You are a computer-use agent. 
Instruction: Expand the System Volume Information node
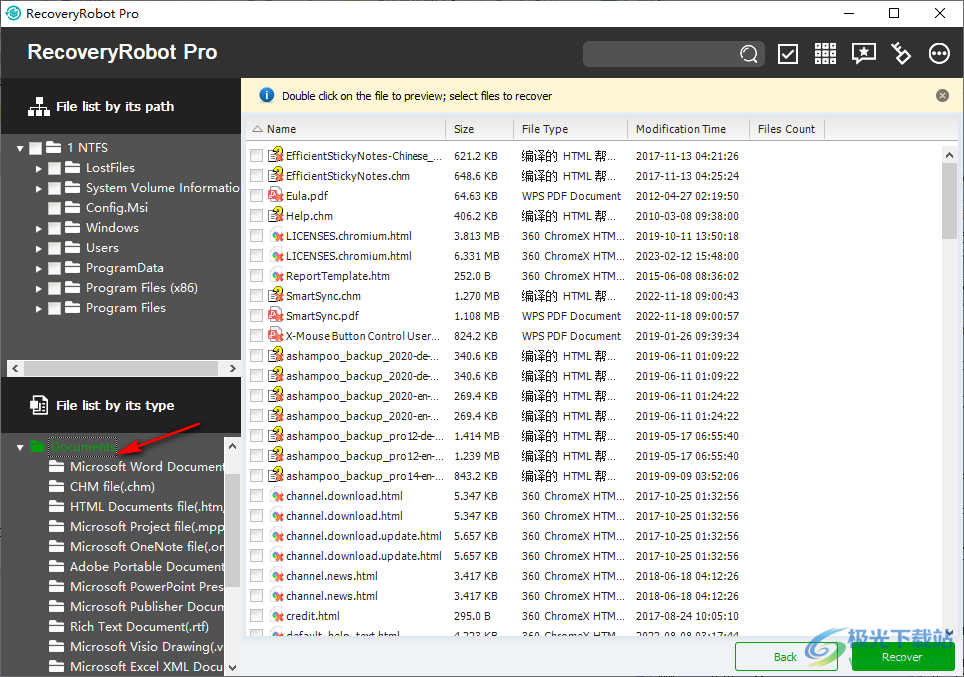pyautogui.click(x=39, y=188)
